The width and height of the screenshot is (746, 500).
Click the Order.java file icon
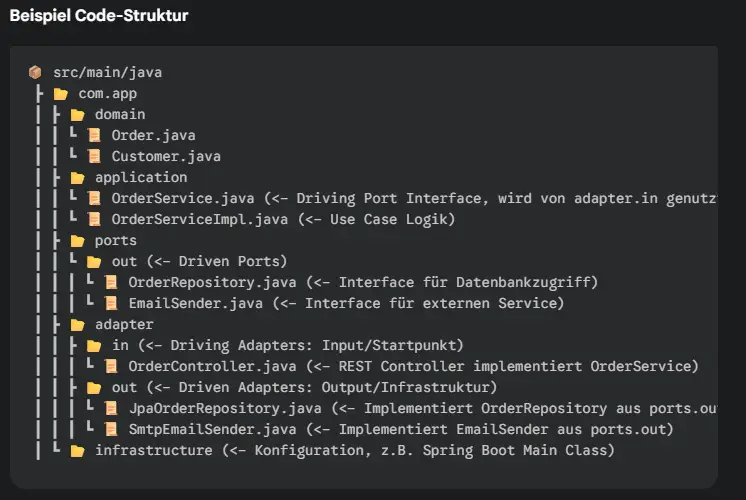coord(94,135)
